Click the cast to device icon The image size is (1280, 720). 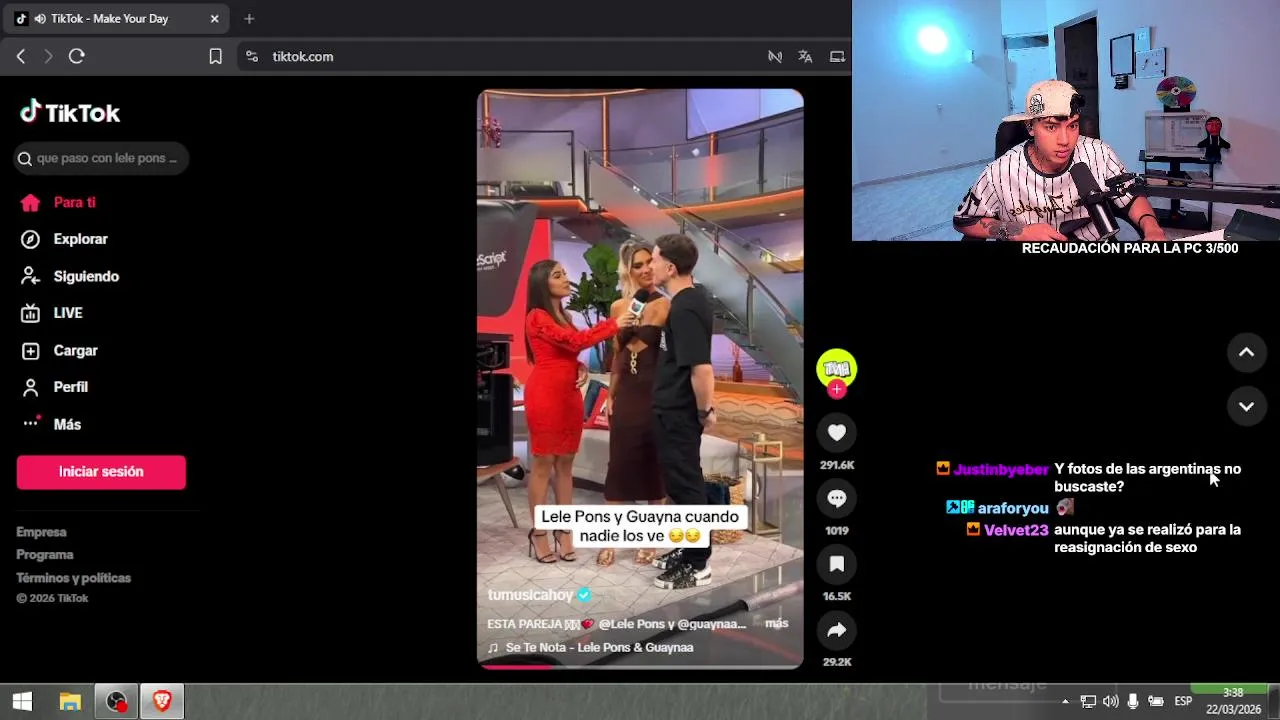[x=837, y=57]
